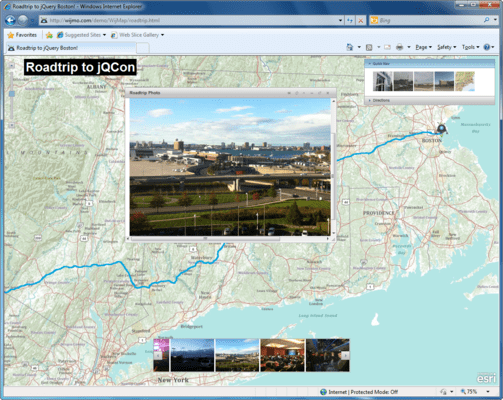Click the Print icon in command bar

pyautogui.click(x=400, y=47)
